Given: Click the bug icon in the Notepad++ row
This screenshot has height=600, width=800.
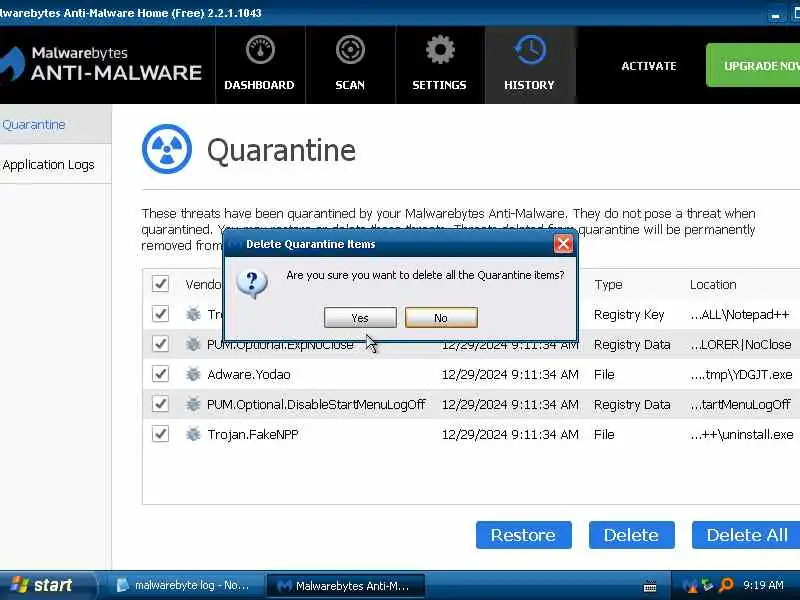Looking at the screenshot, I should (193, 314).
